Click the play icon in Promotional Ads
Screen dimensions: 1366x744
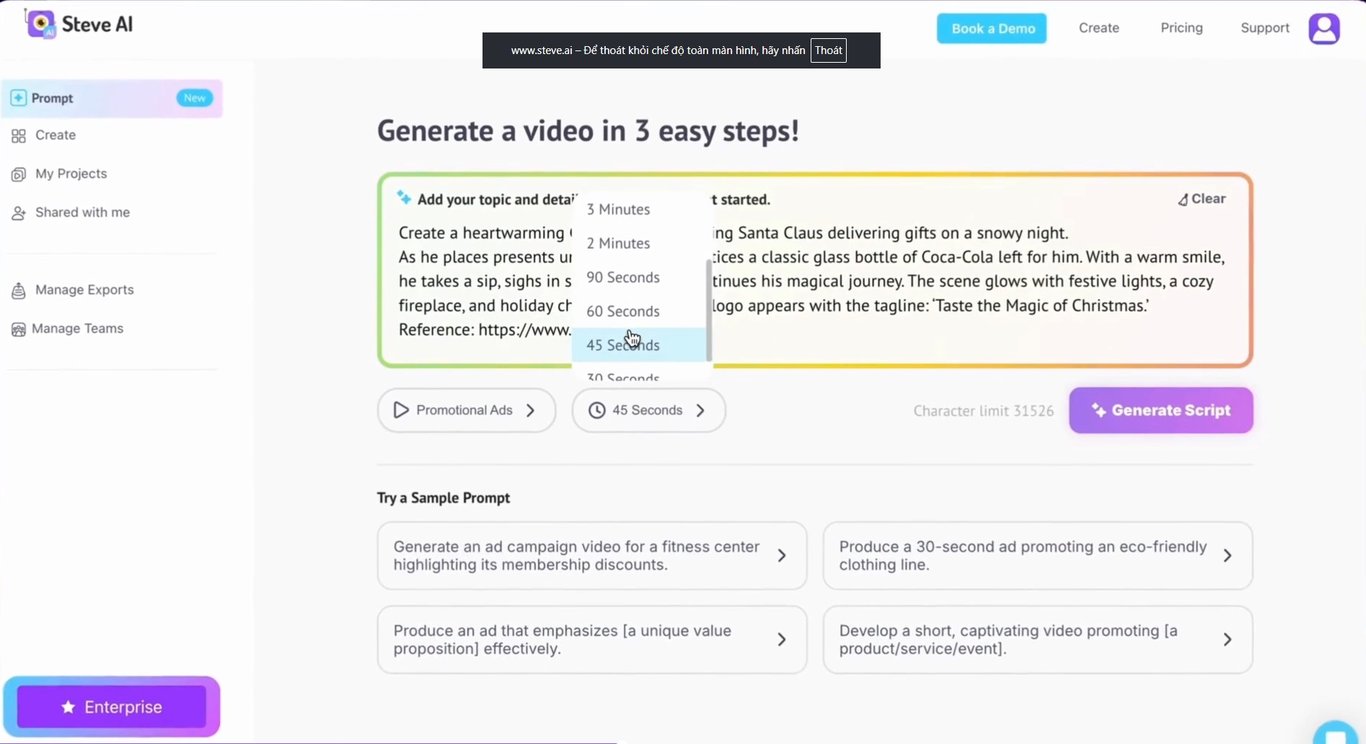[x=401, y=410]
